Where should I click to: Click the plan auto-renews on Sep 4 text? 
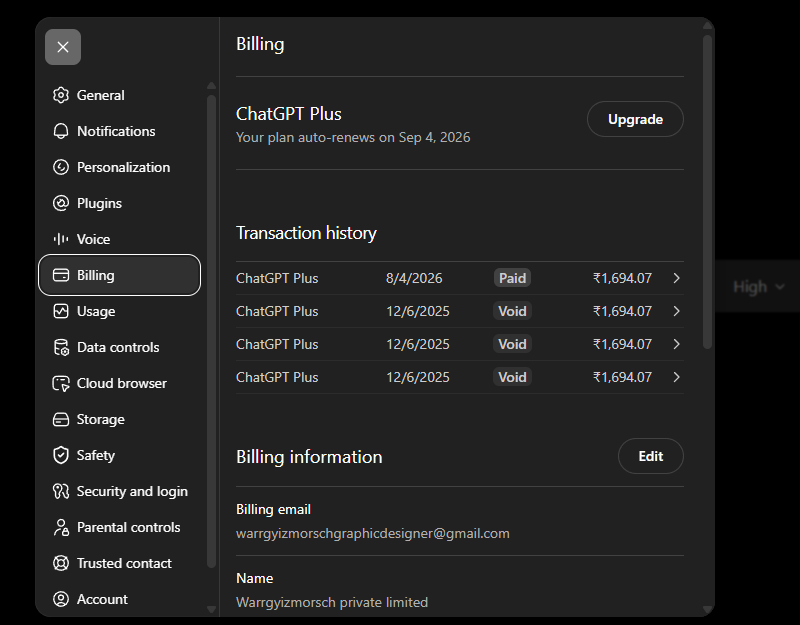(353, 137)
